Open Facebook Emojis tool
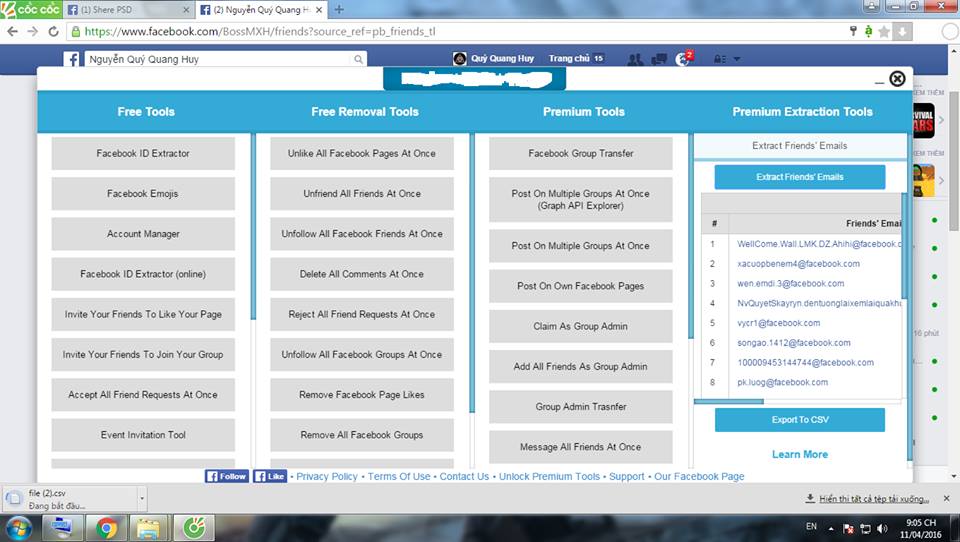This screenshot has width=960, height=542. pyautogui.click(x=143, y=194)
